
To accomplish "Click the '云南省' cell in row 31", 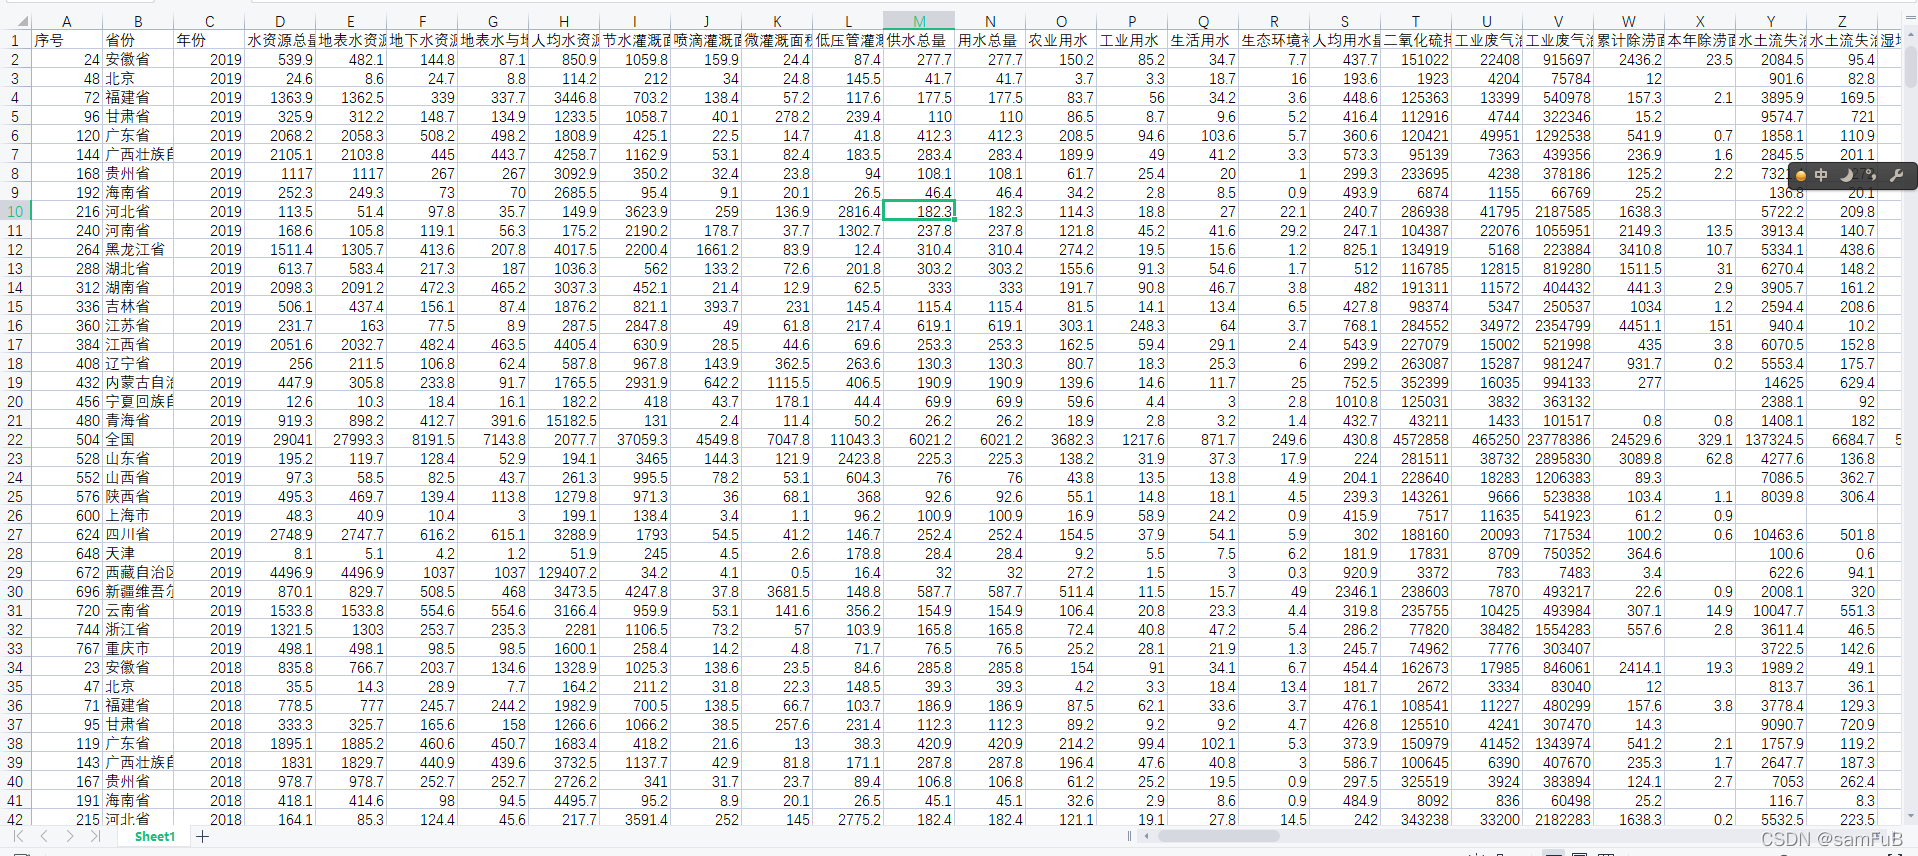I will point(138,610).
